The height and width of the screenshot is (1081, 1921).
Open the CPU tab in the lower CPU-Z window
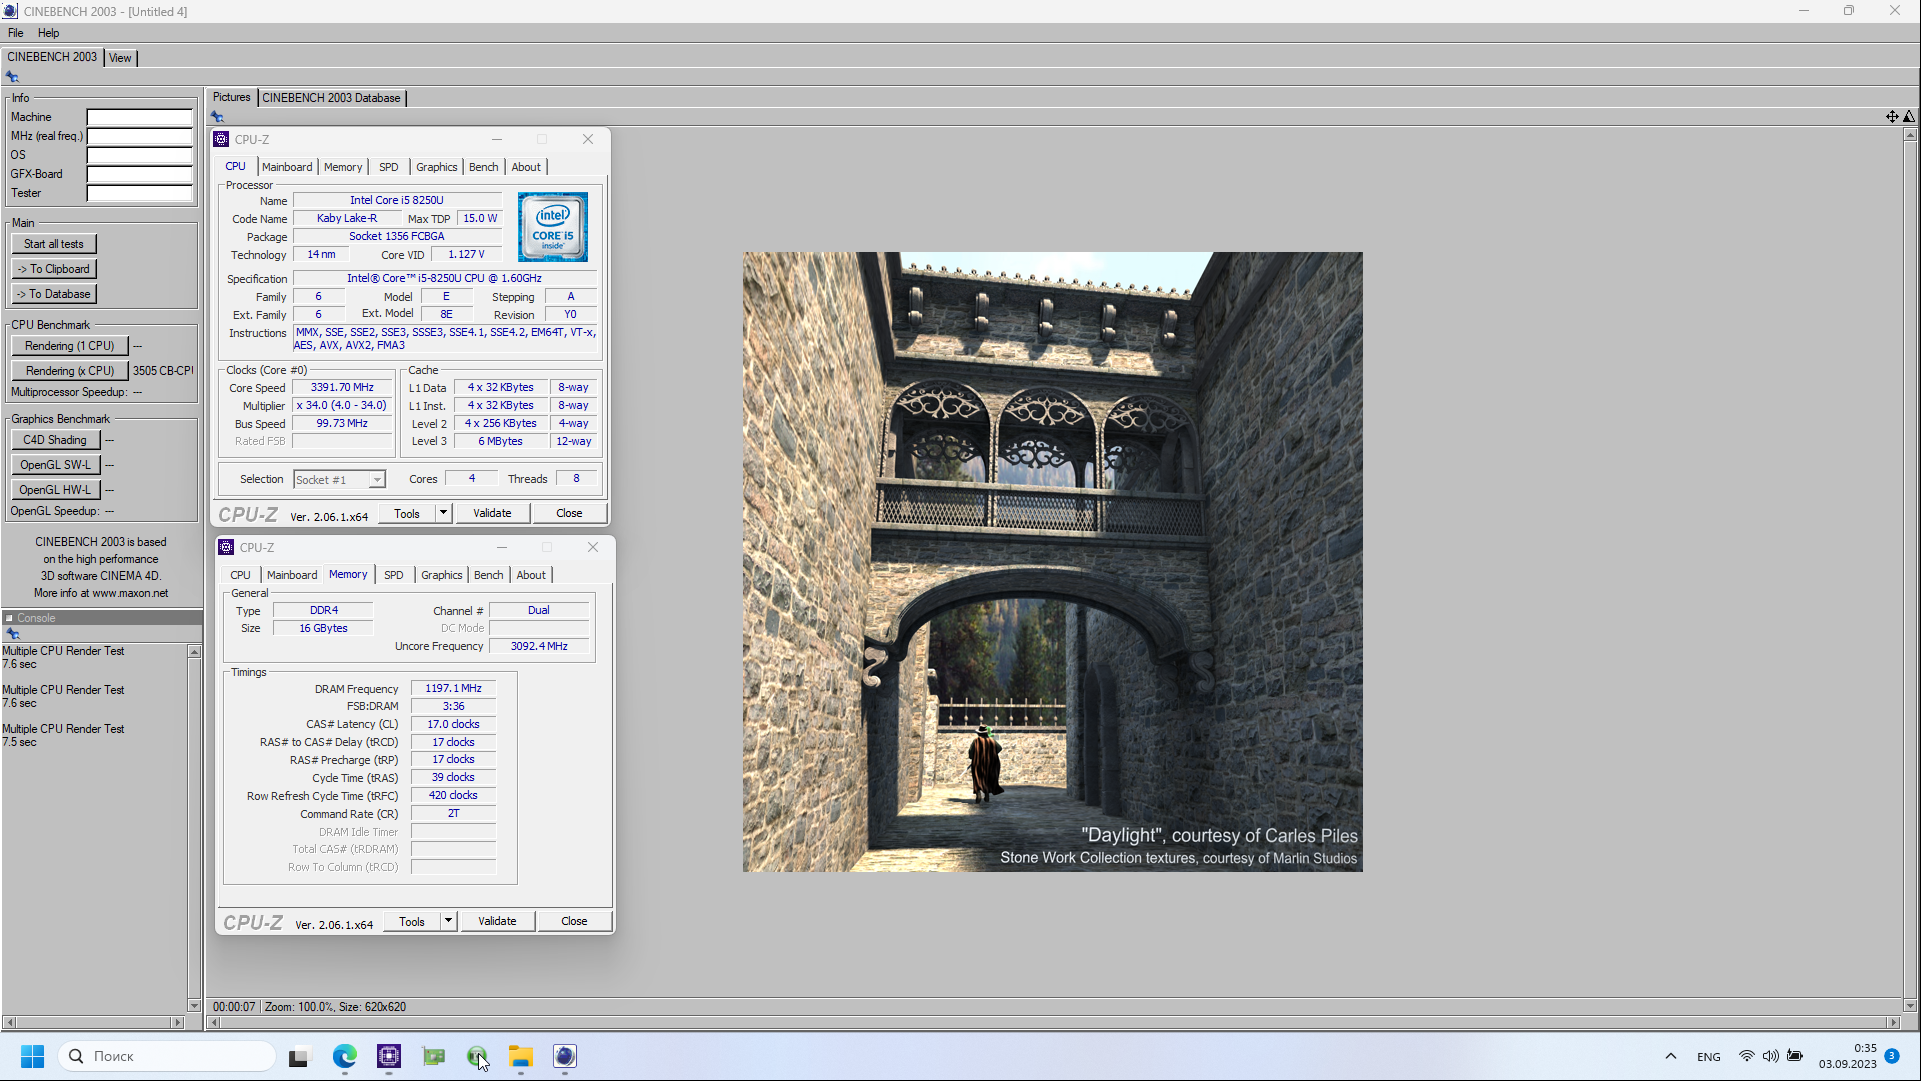click(240, 575)
